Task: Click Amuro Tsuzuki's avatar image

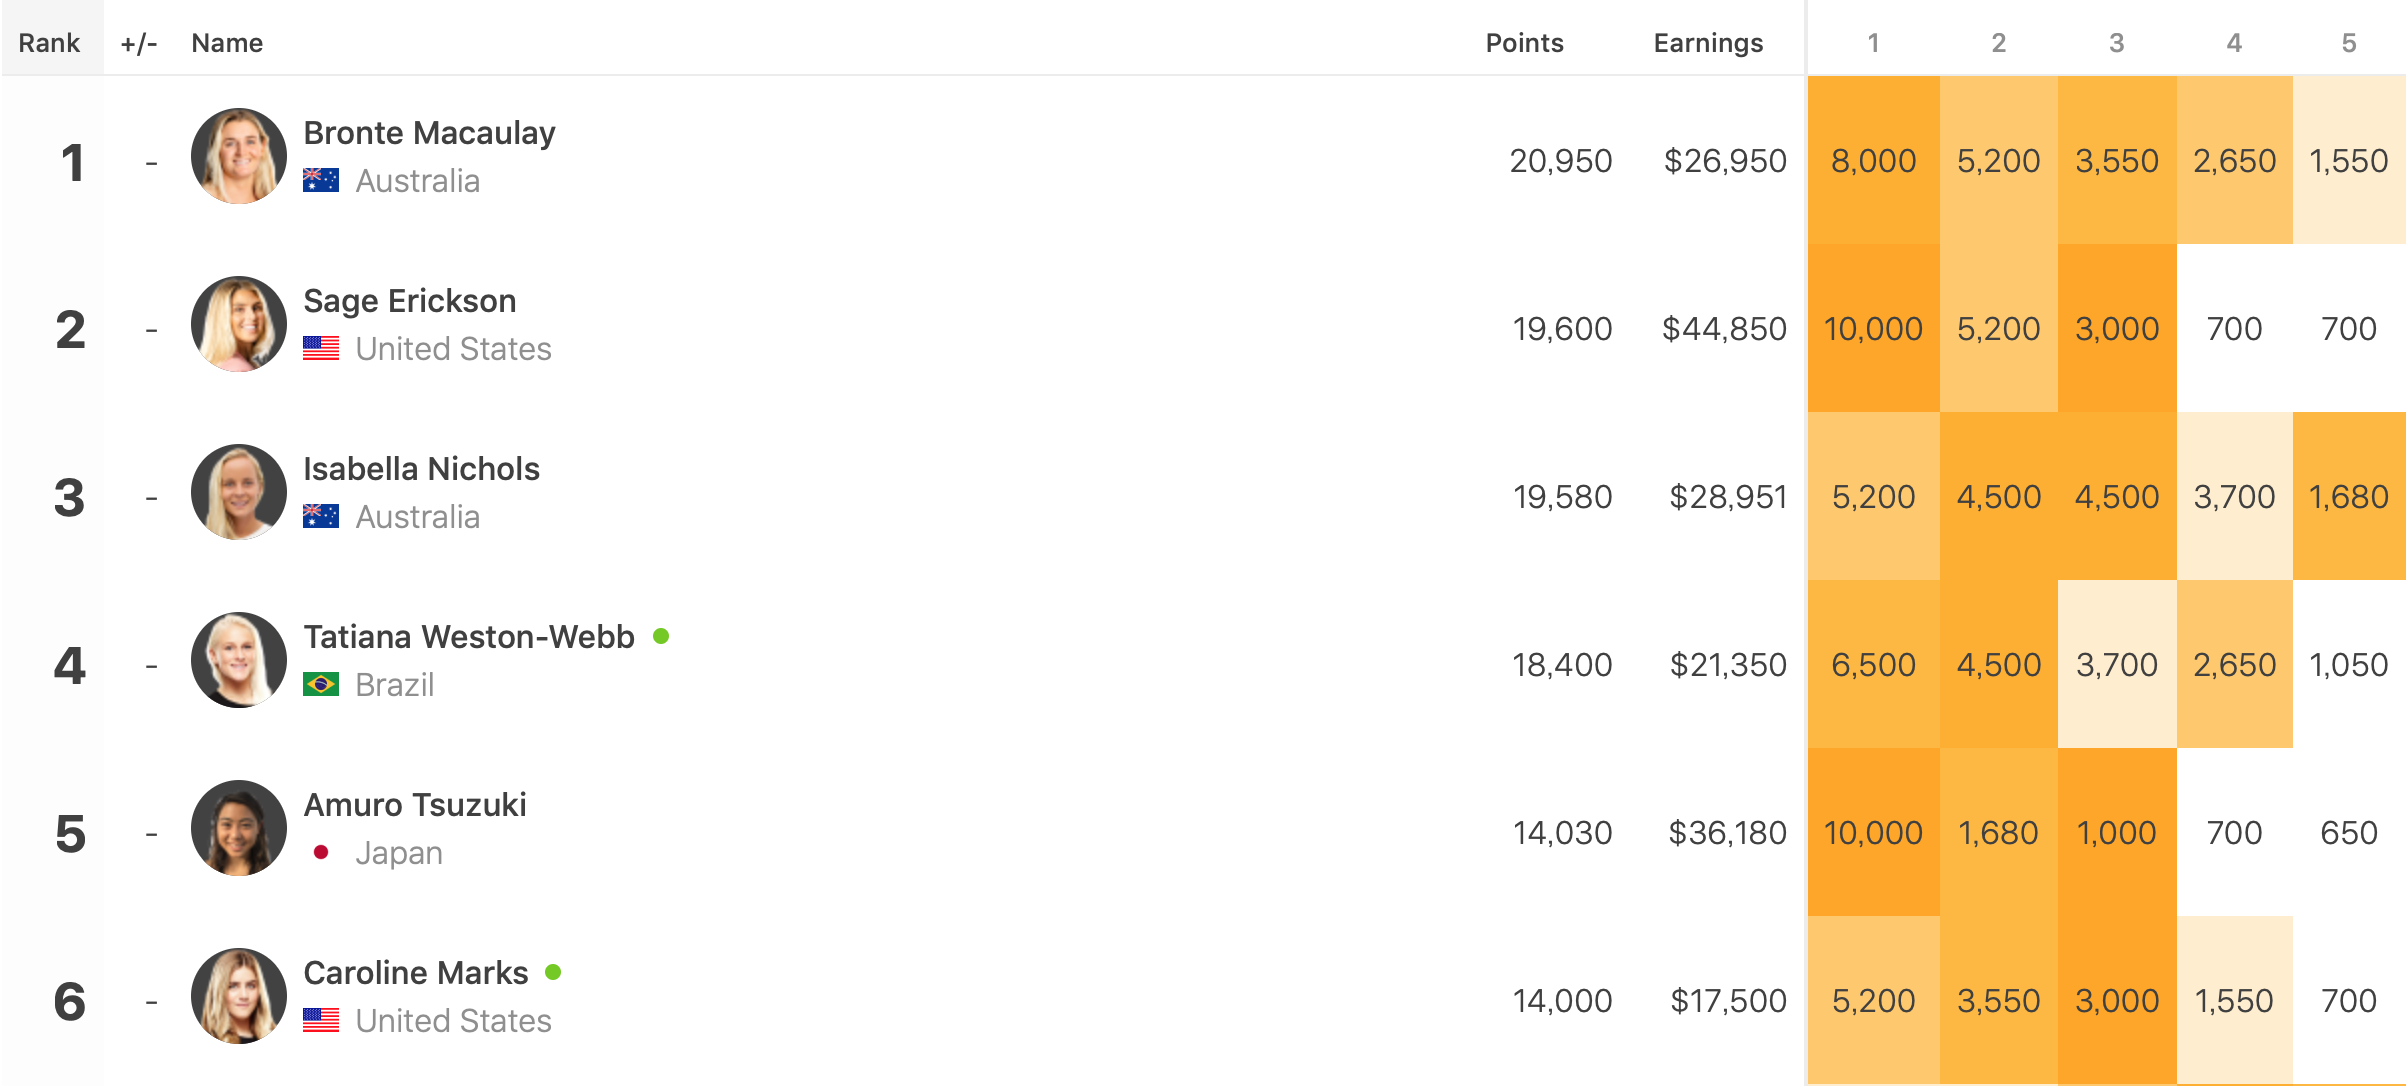Action: point(238,828)
